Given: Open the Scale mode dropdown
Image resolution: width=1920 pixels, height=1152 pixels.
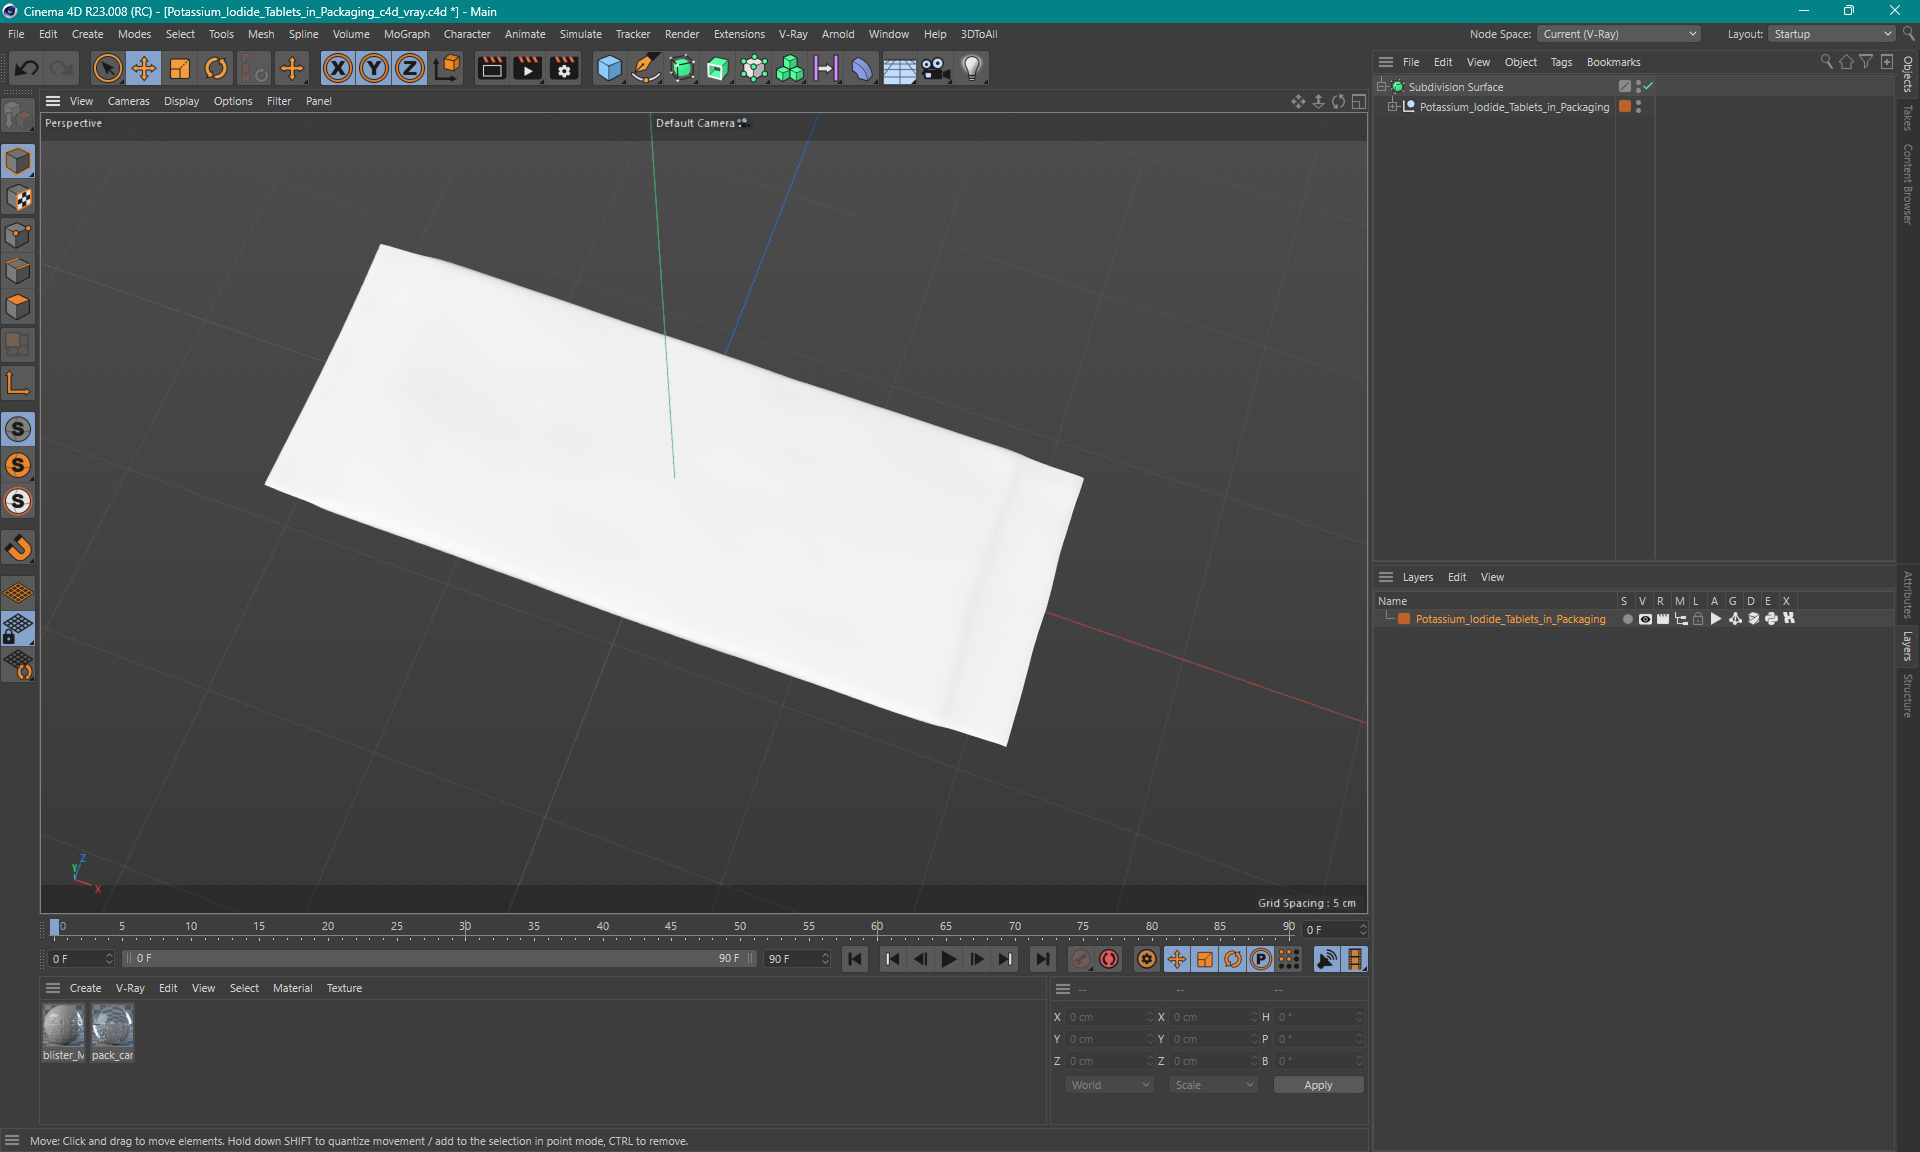Looking at the screenshot, I should point(1213,1085).
